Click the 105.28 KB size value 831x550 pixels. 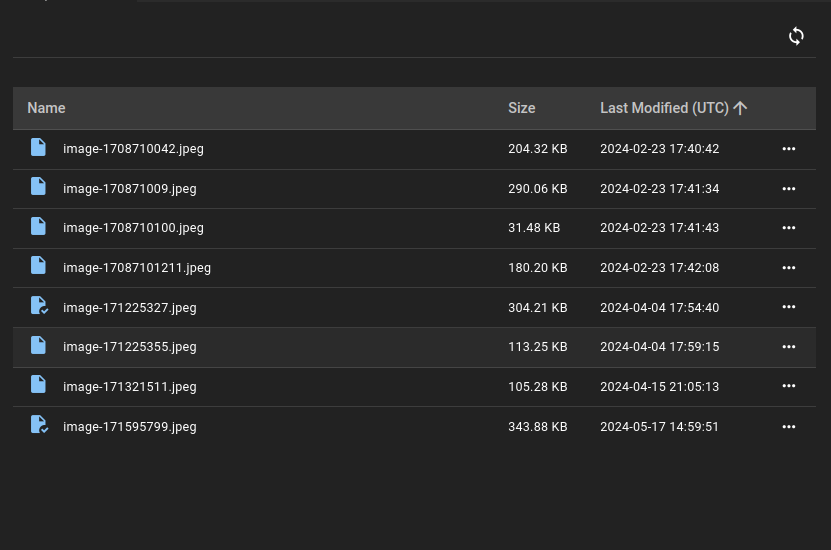click(x=537, y=387)
